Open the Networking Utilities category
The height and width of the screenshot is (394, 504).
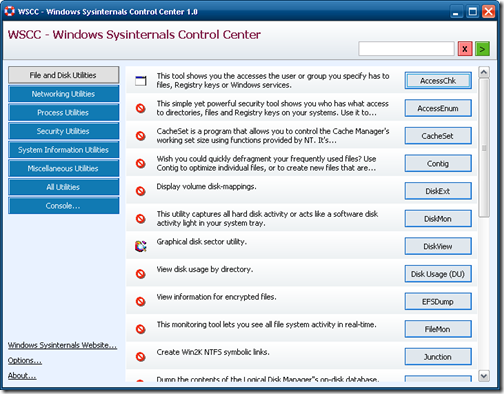(63, 94)
